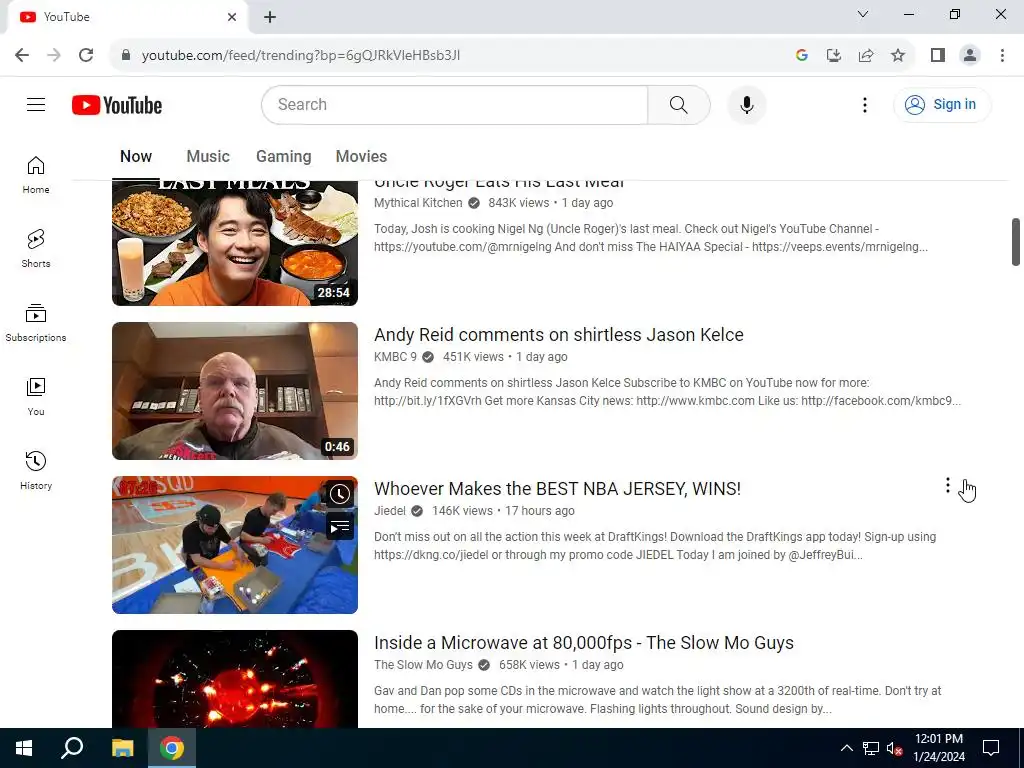Add NBA Jersey video to queue
1024x768 pixels.
point(340,526)
